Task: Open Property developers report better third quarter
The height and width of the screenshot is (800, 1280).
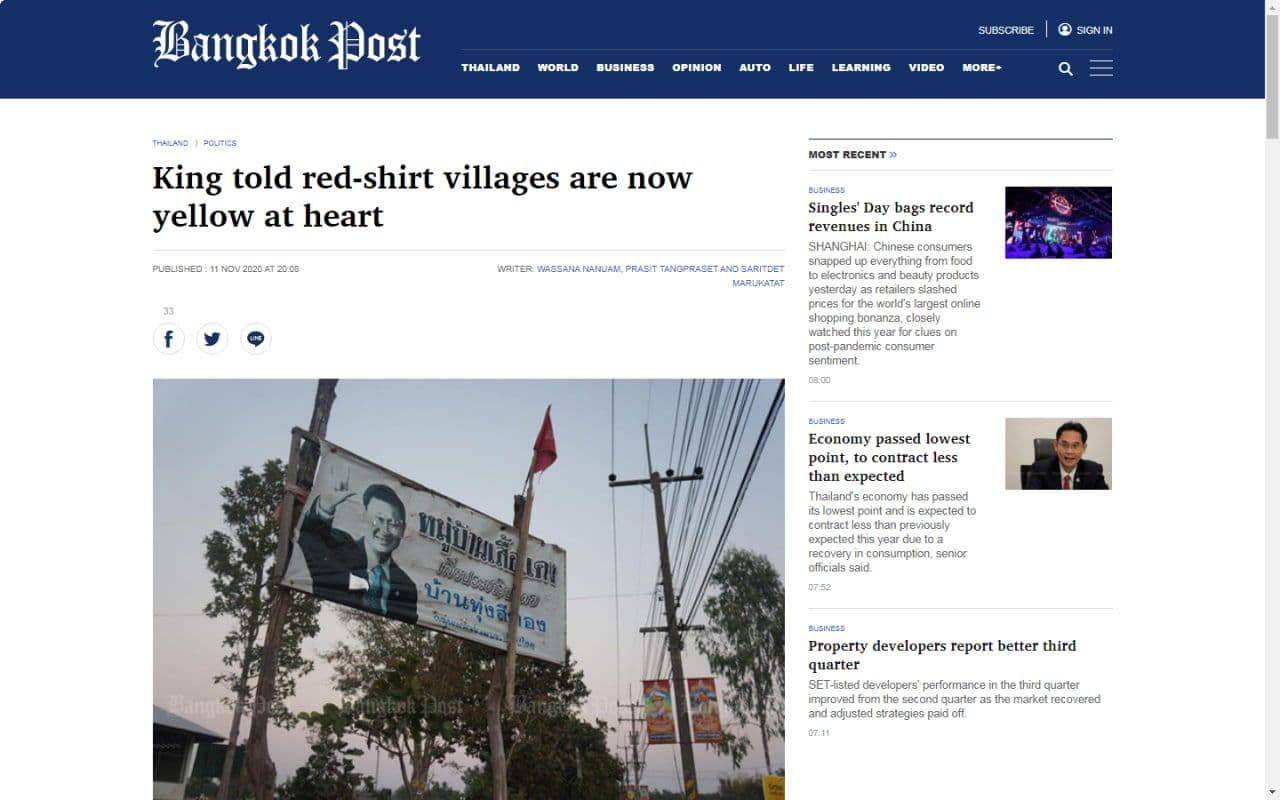Action: [x=942, y=655]
